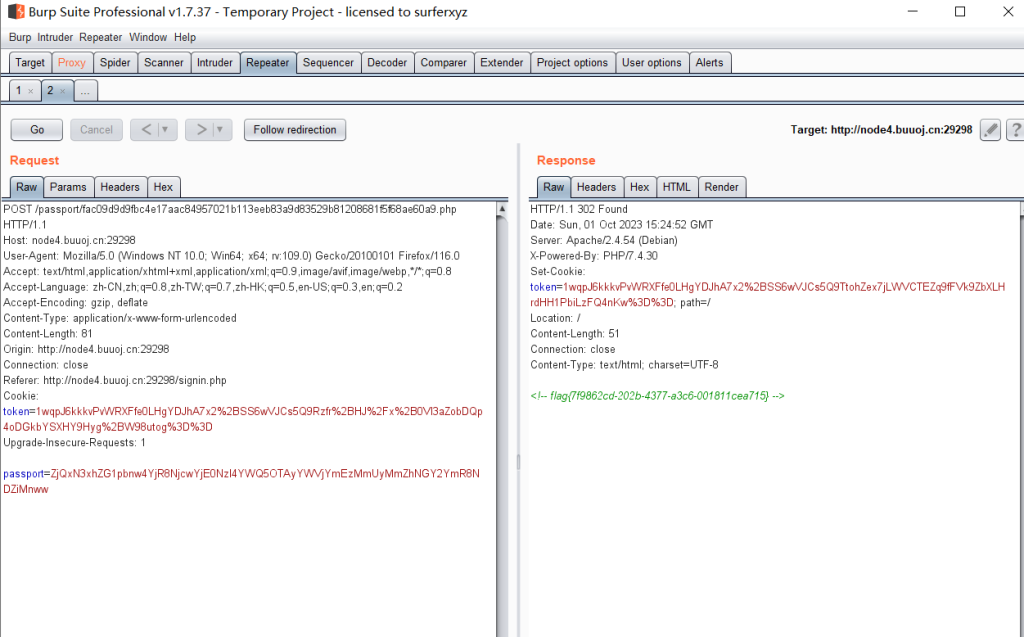Add a new Repeater tab via the ... tab
The width and height of the screenshot is (1024, 637).
(x=85, y=91)
